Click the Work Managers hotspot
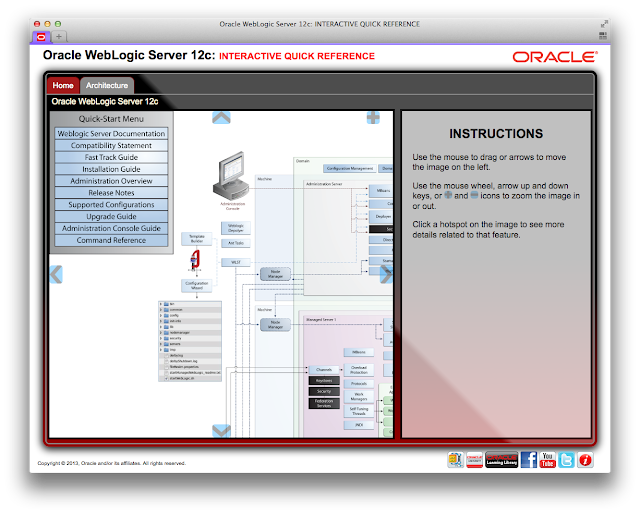The image size is (640, 514). 359,396
